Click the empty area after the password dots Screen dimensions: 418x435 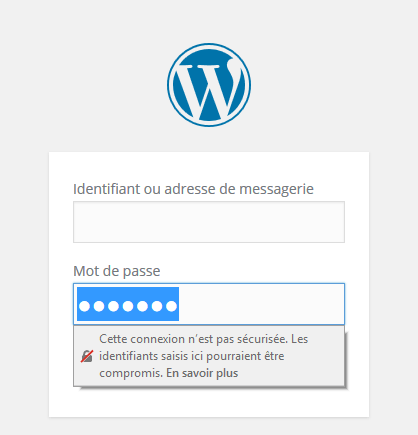coord(262,304)
